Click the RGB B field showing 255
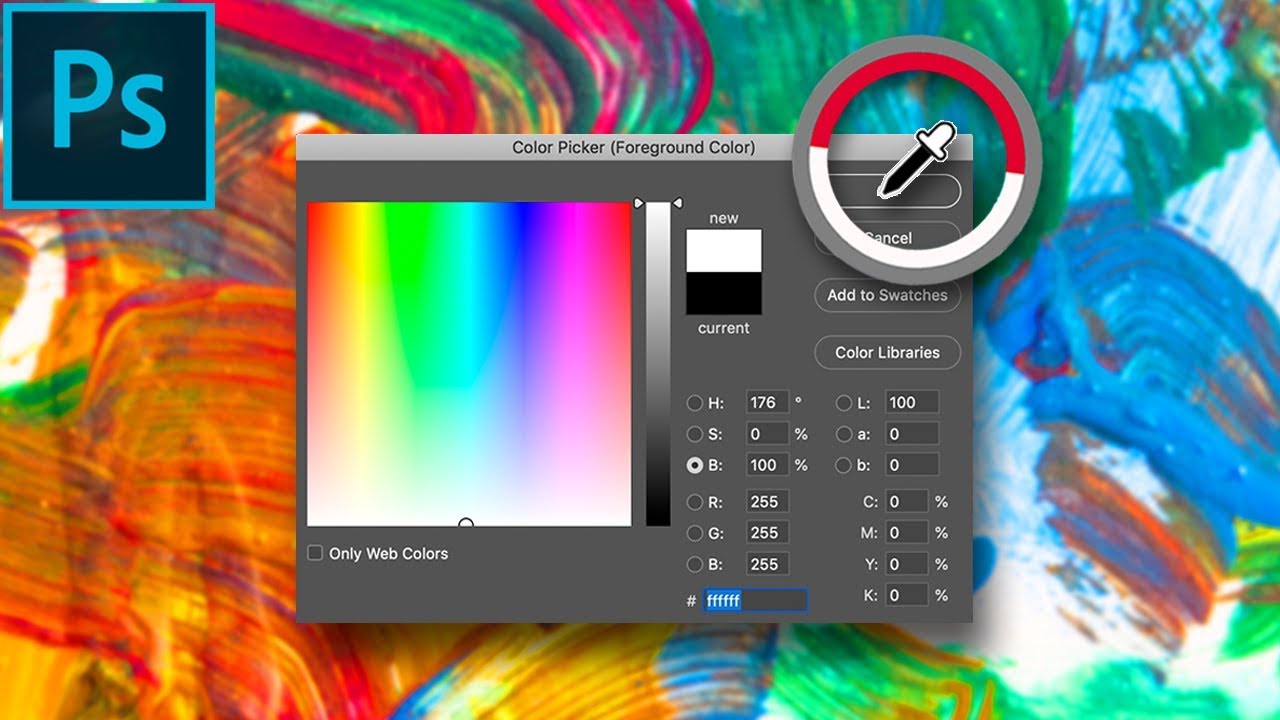The image size is (1280, 720). pos(767,564)
